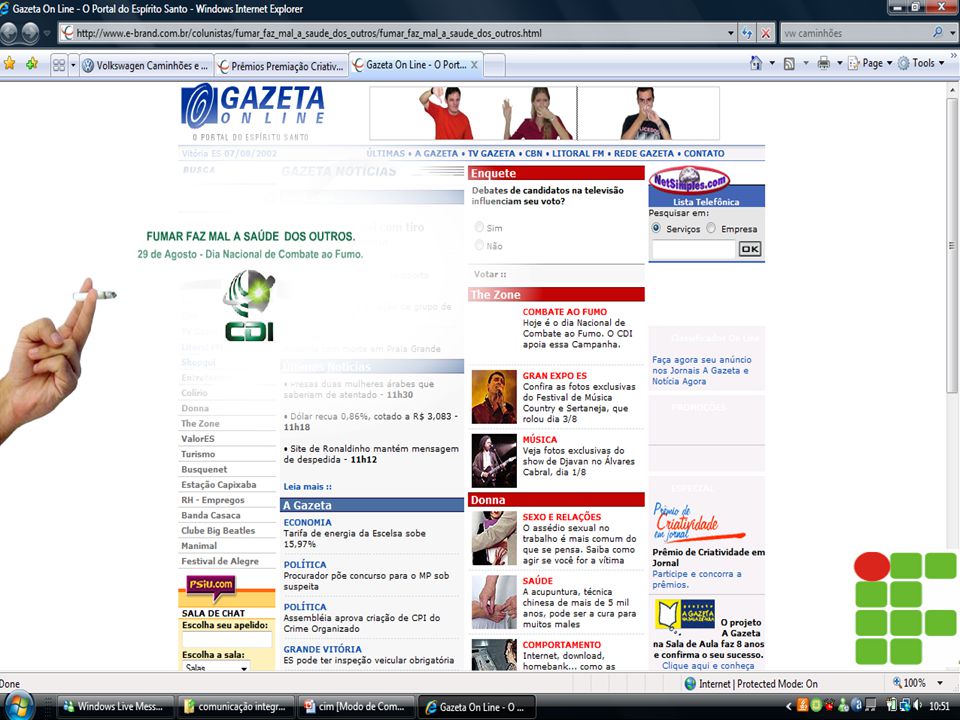Click the Print icon in command bar
This screenshot has width=960, height=720.
pos(824,63)
